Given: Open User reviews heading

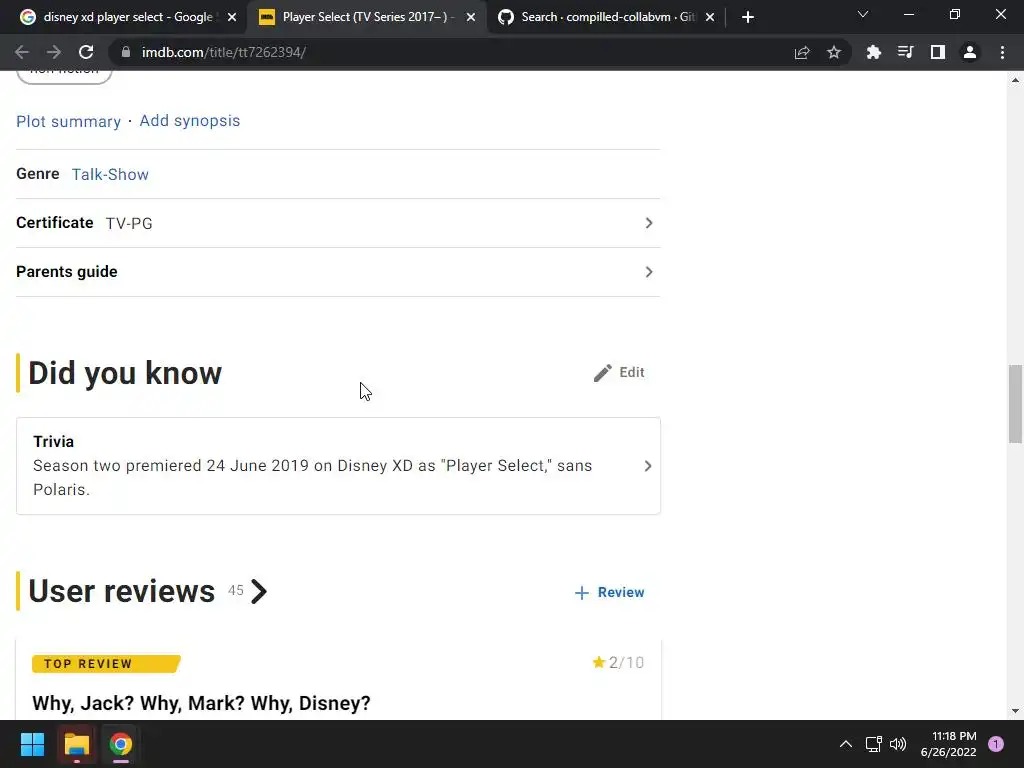Looking at the screenshot, I should click(121, 591).
